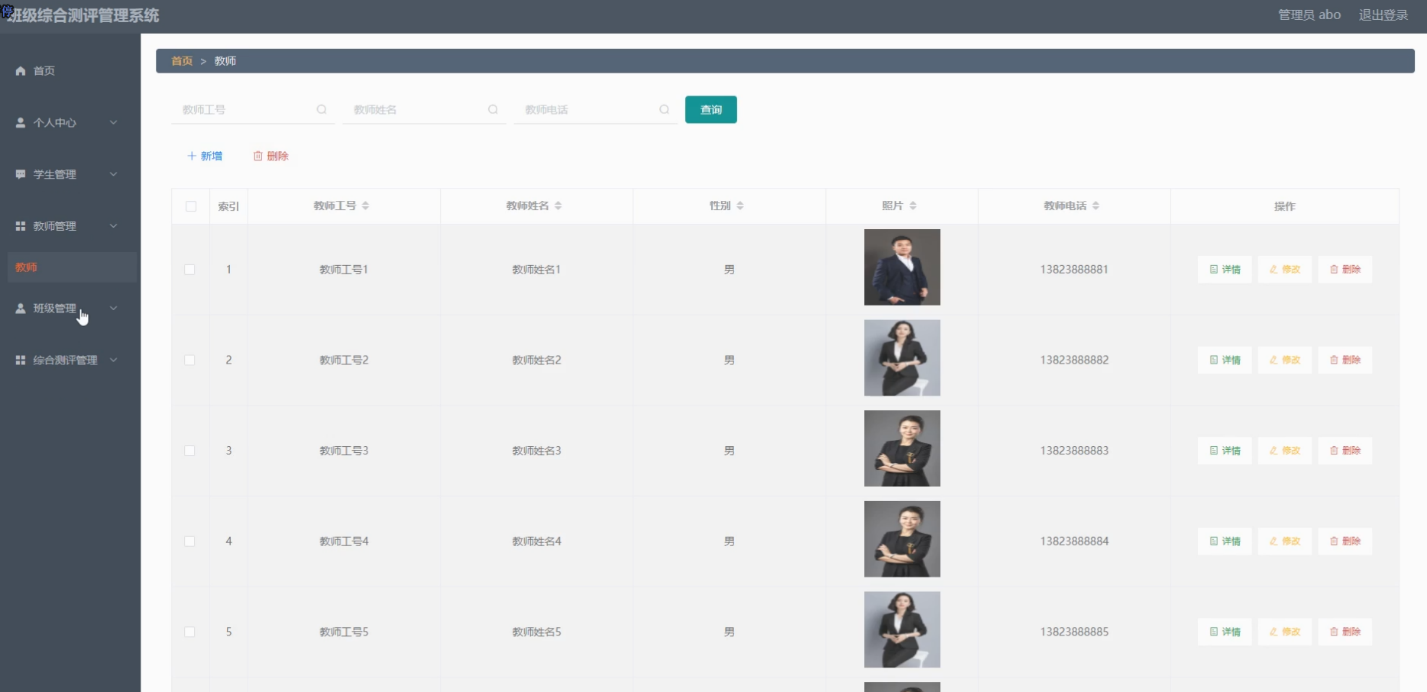Click the 新增 add button
The image size is (1427, 692).
[205, 157]
